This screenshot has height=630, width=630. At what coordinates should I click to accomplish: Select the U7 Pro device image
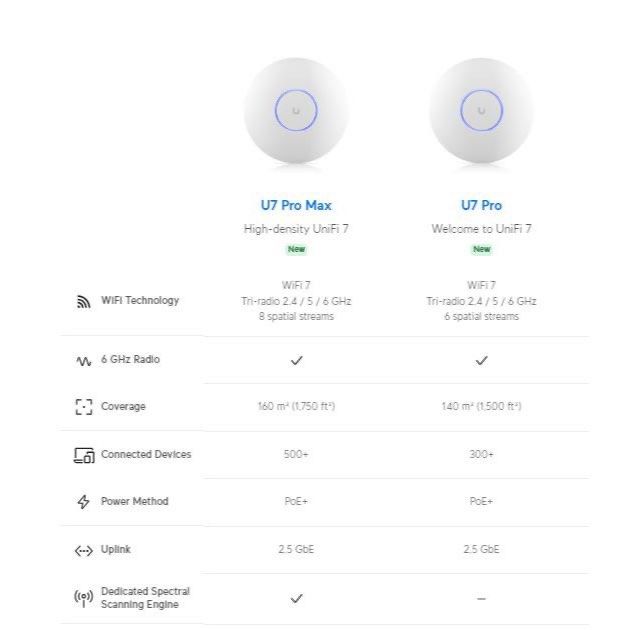pyautogui.click(x=481, y=110)
